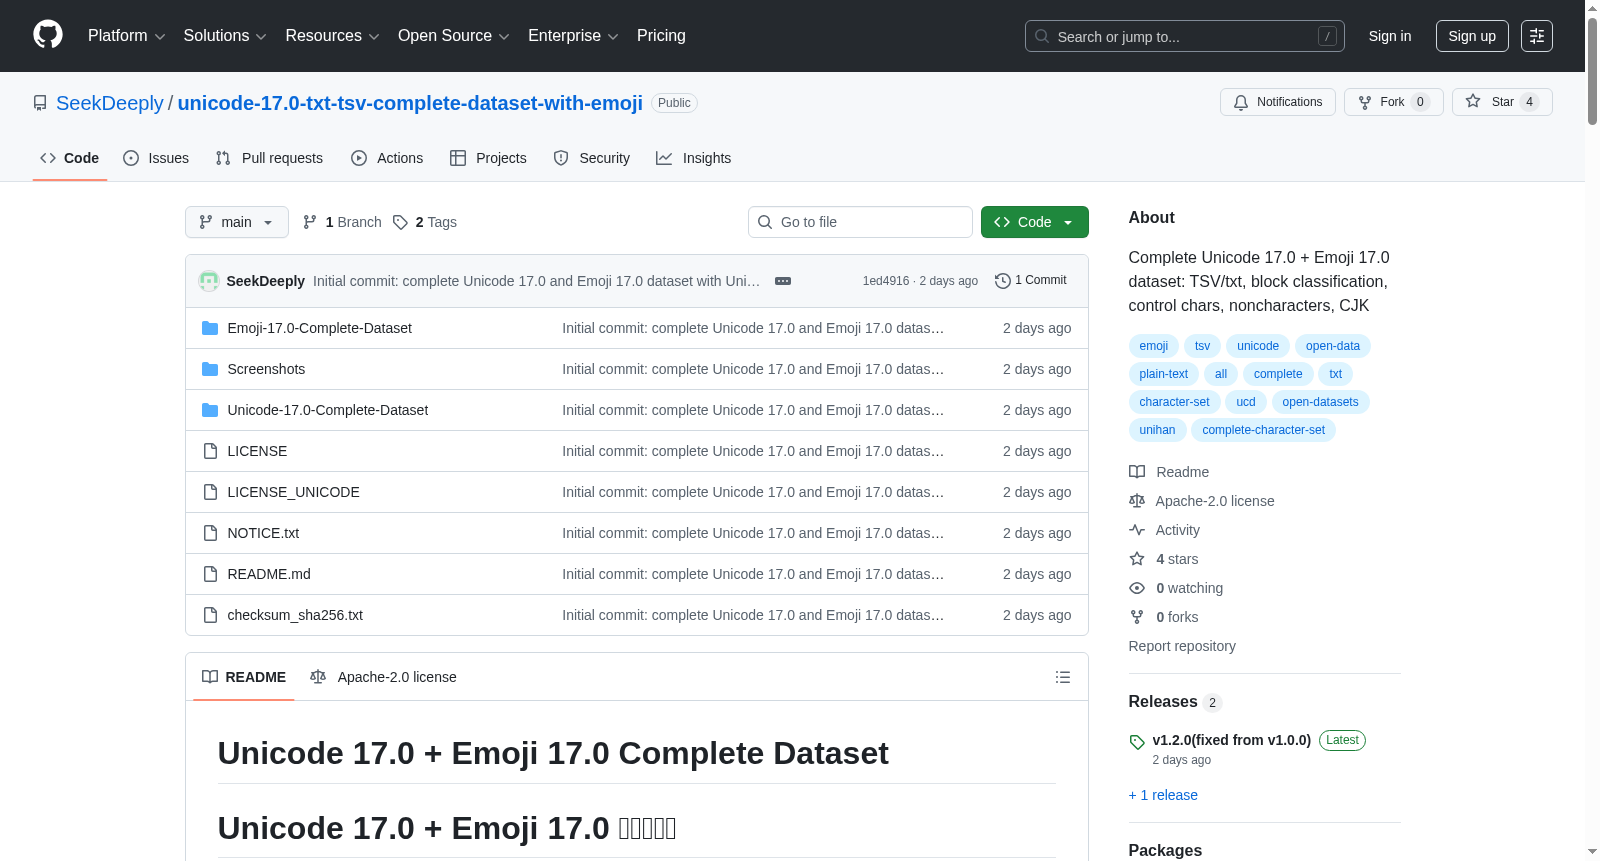Click the Screenshots folder icon

pyautogui.click(x=210, y=369)
